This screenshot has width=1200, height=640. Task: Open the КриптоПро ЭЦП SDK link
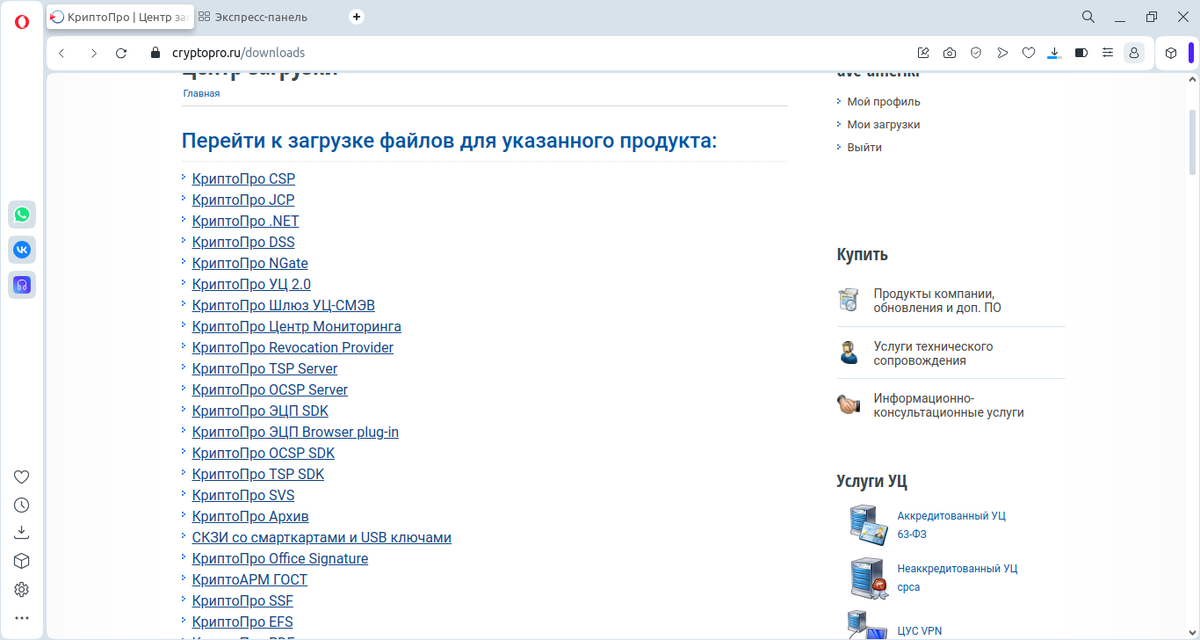(x=260, y=411)
